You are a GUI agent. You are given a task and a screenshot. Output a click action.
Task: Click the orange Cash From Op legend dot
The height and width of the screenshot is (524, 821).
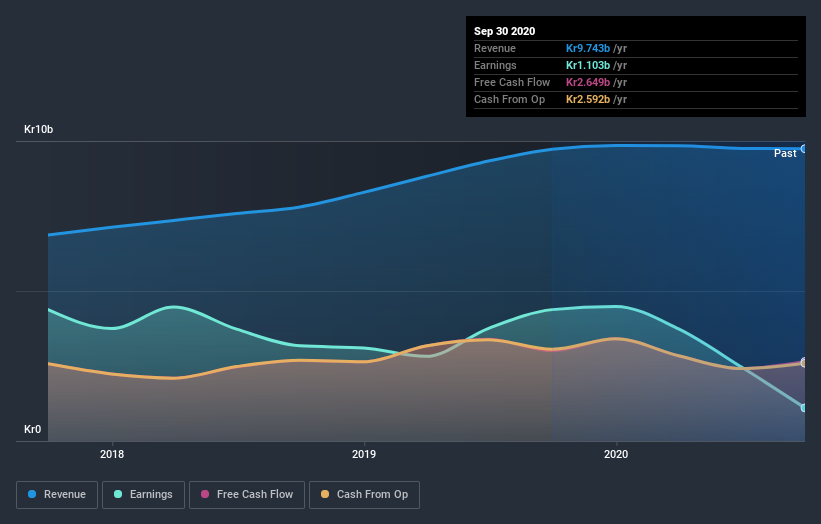coord(325,494)
